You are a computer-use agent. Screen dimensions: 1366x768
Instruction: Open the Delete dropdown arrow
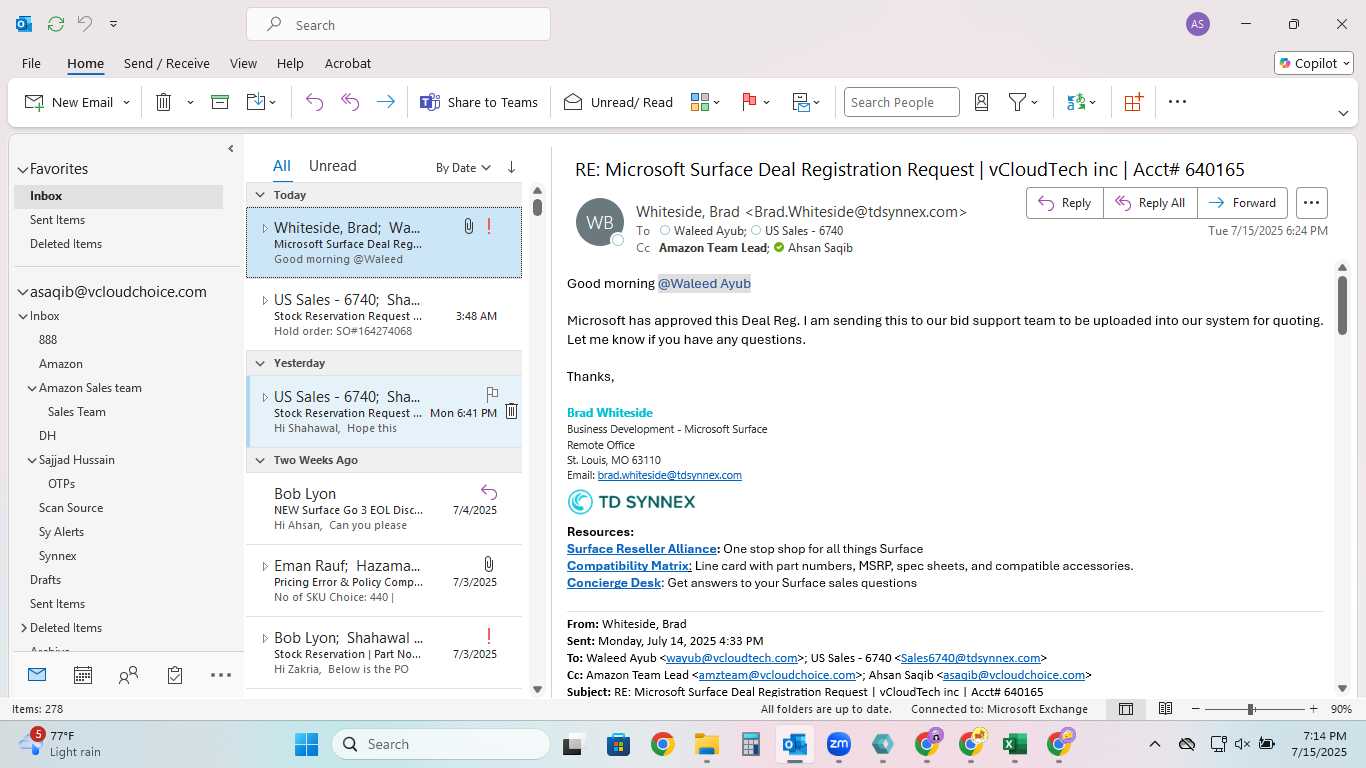click(190, 102)
